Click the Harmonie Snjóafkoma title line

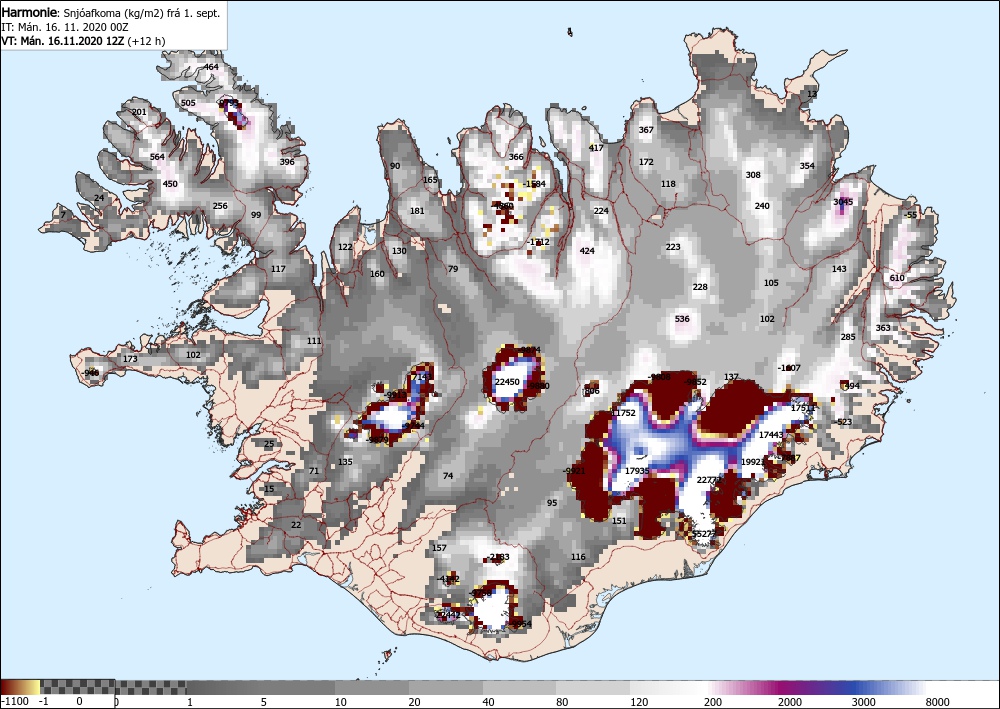click(111, 13)
